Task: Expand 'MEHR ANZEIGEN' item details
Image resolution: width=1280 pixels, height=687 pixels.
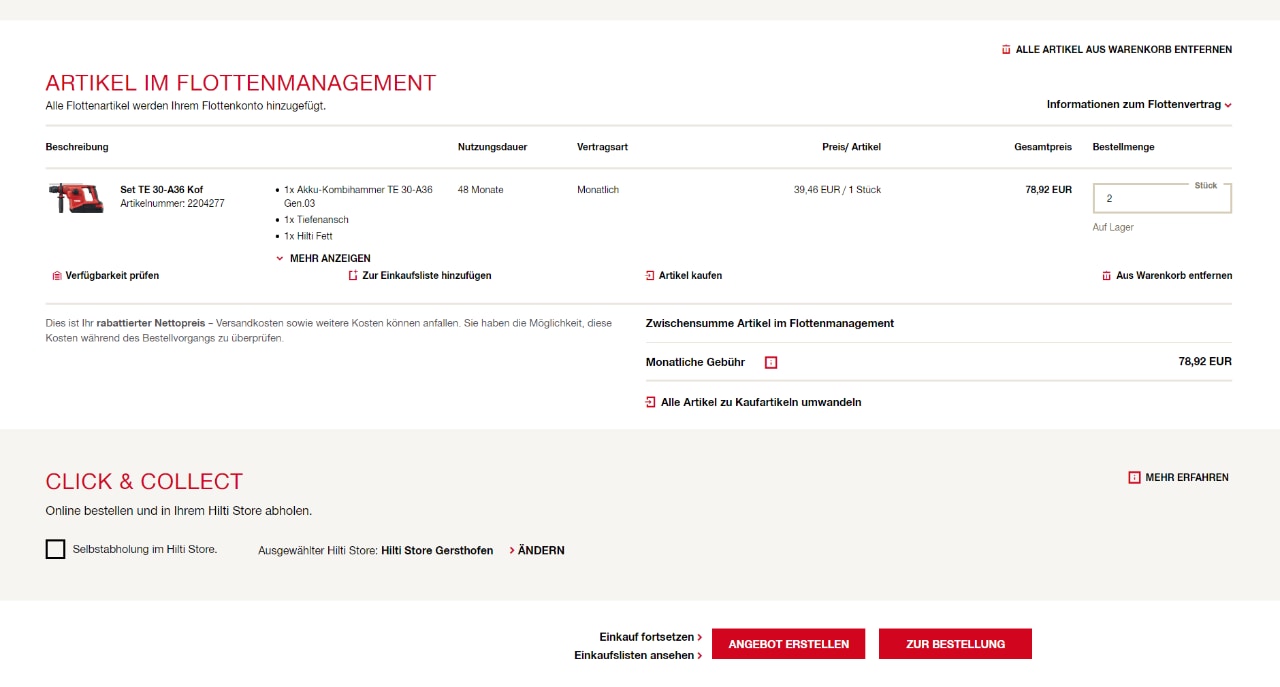Action: tap(323, 258)
